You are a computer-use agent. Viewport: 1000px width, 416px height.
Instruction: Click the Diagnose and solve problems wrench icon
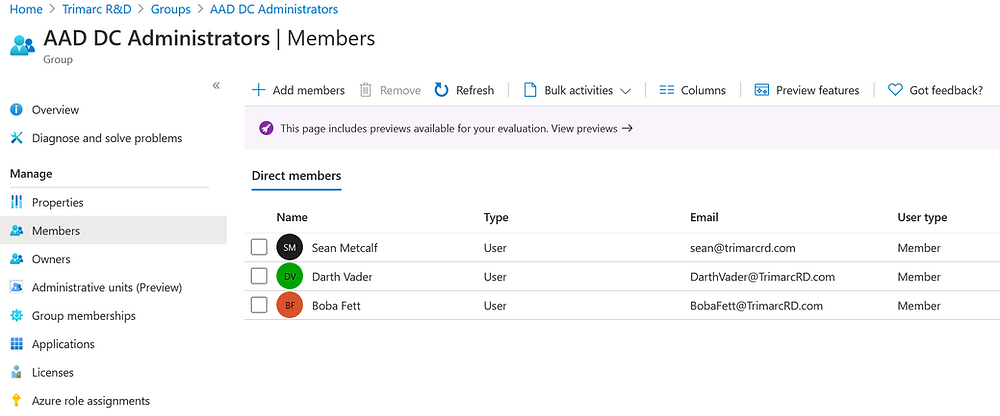click(x=17, y=138)
